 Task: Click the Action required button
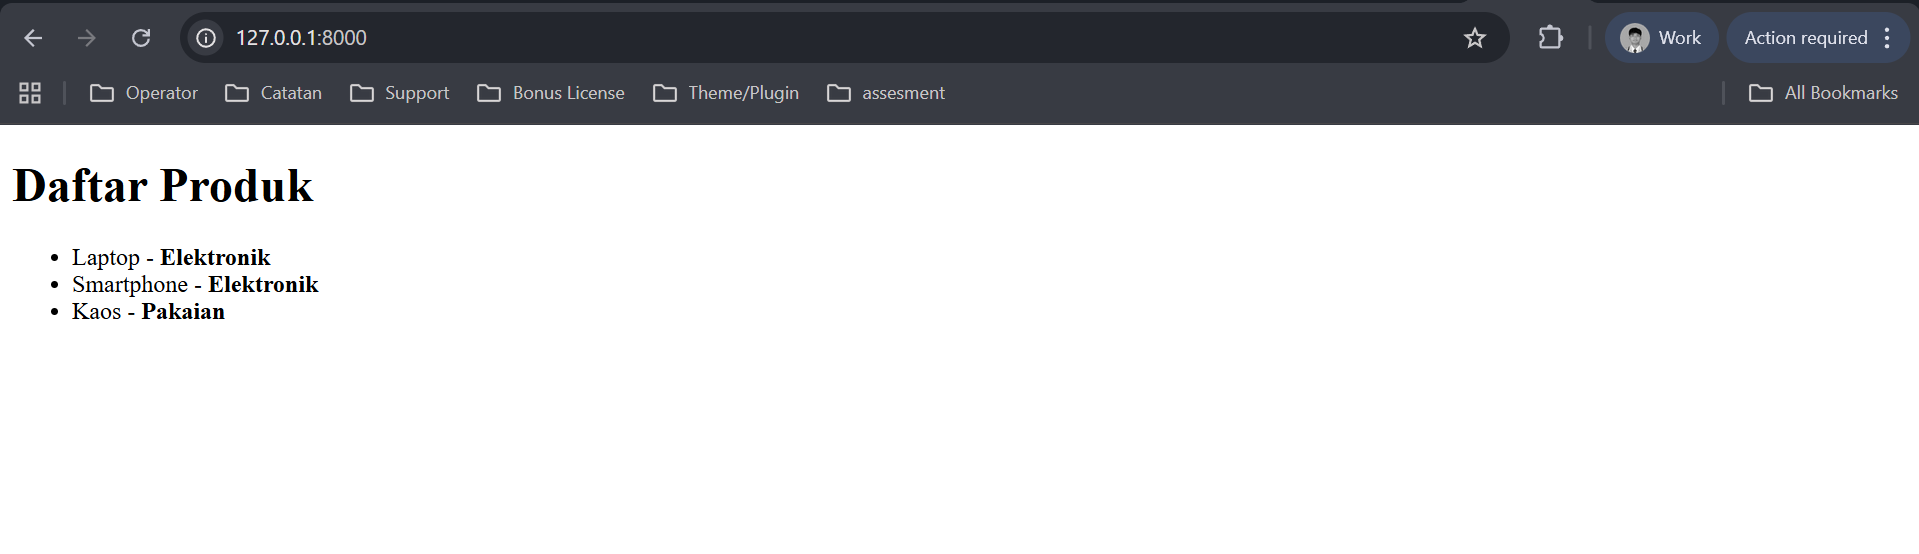click(x=1805, y=38)
